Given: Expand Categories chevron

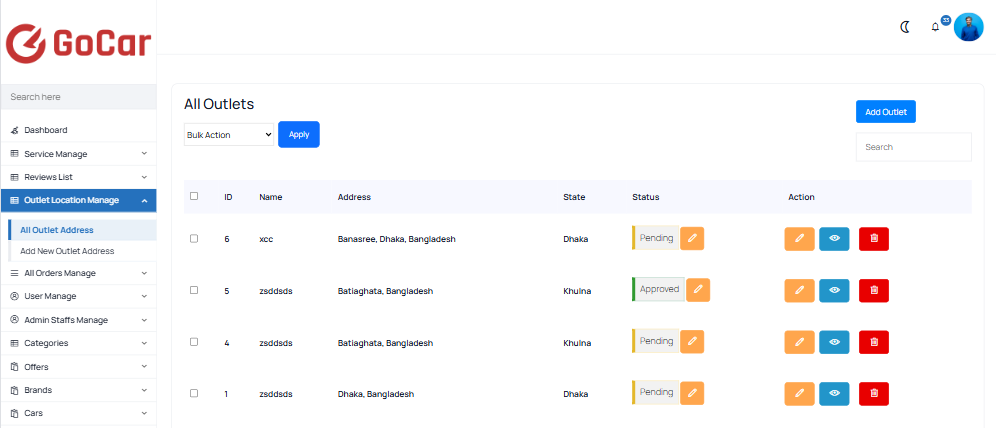Looking at the screenshot, I should tap(144, 343).
